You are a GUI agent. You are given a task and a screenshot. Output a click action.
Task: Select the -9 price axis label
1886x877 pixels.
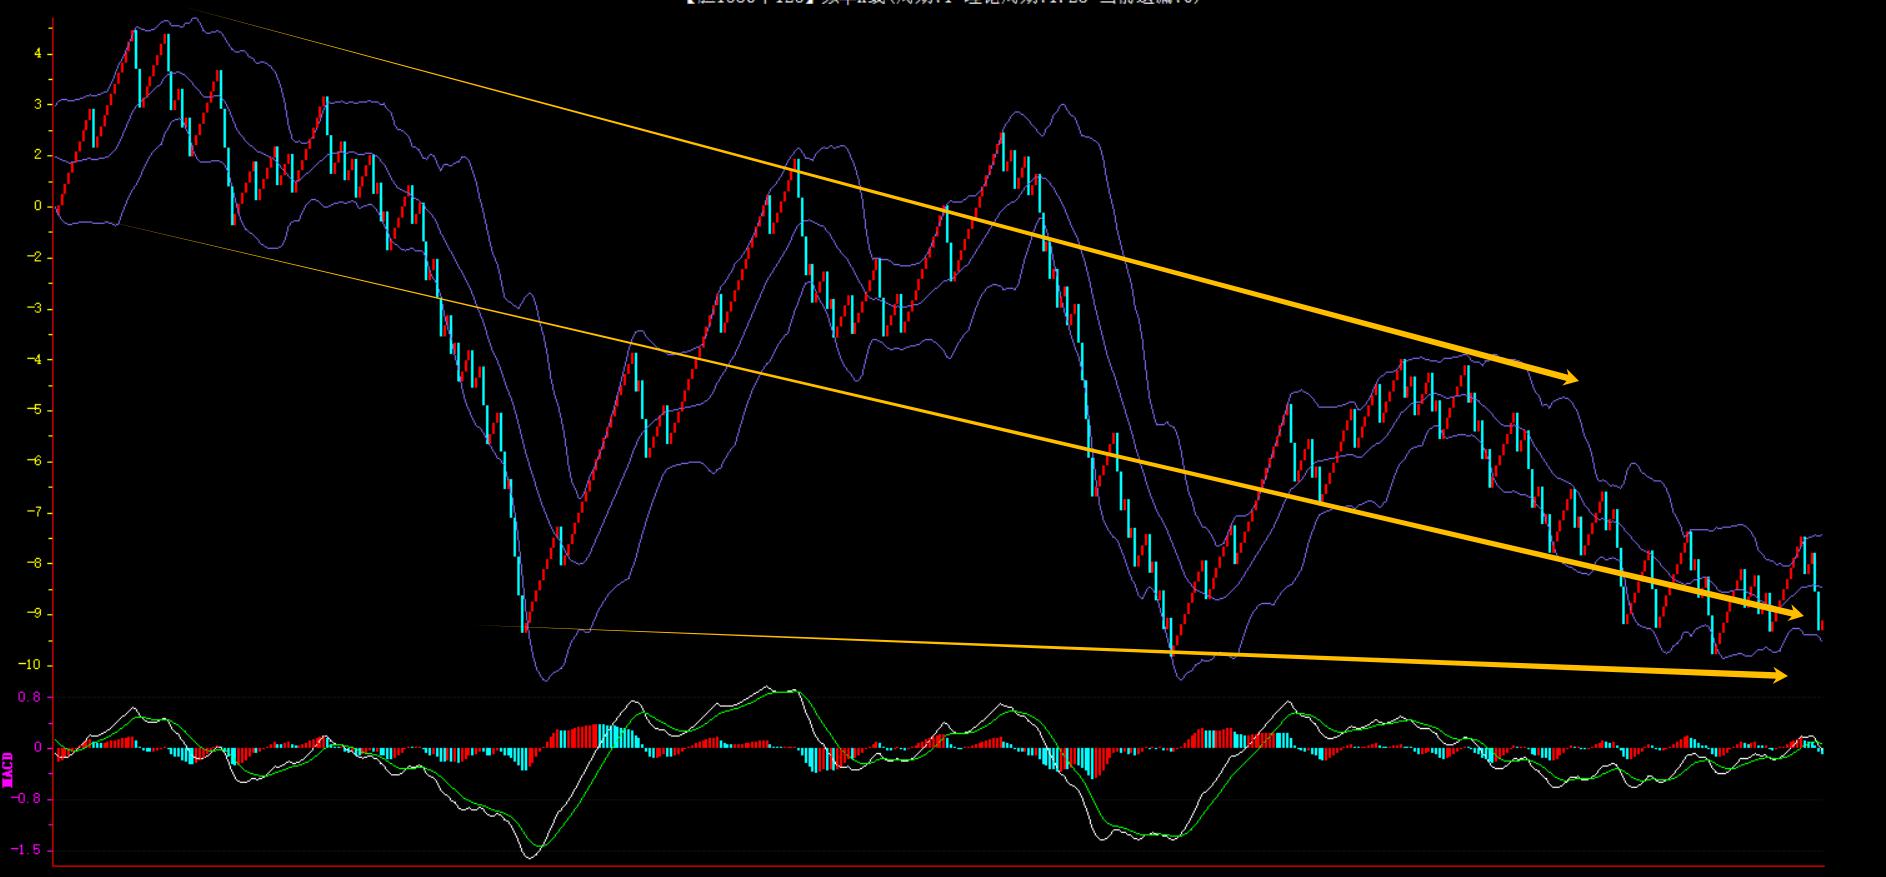tap(35, 614)
